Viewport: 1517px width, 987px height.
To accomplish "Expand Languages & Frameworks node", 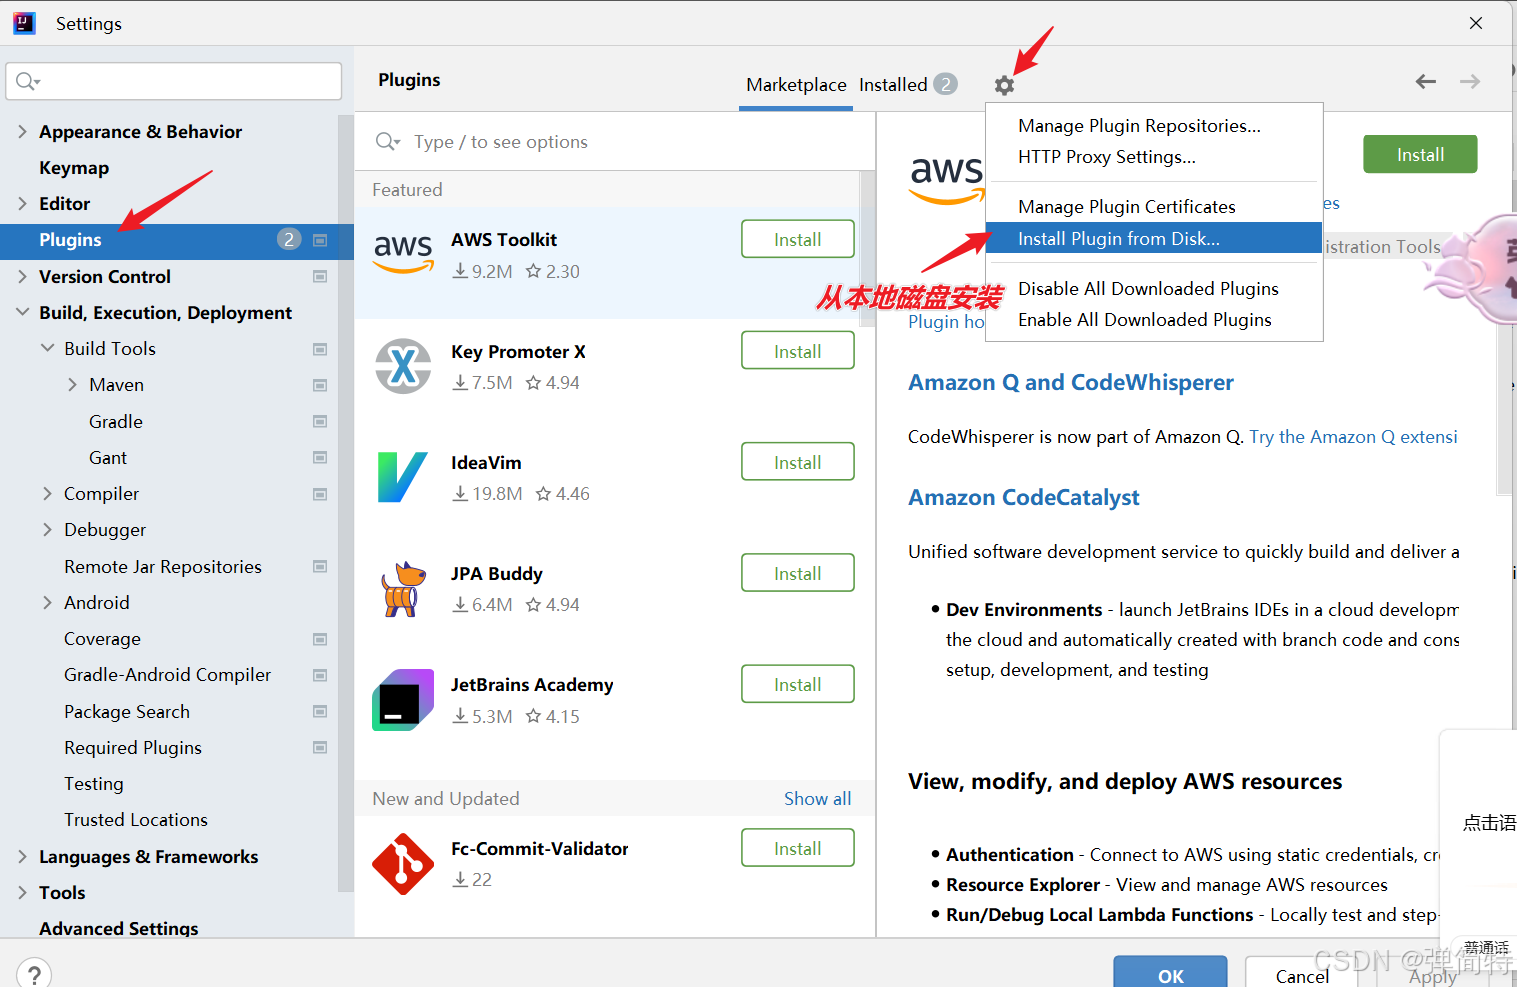I will tap(22, 857).
